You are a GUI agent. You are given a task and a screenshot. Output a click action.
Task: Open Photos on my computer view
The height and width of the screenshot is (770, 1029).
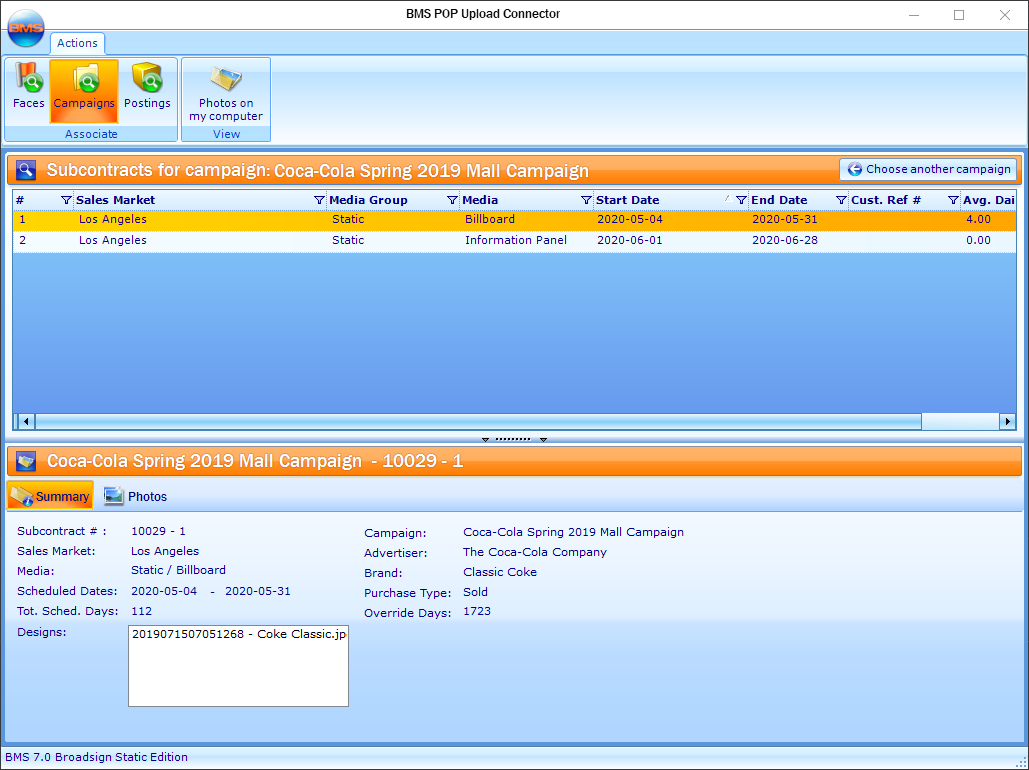pyautogui.click(x=226, y=92)
